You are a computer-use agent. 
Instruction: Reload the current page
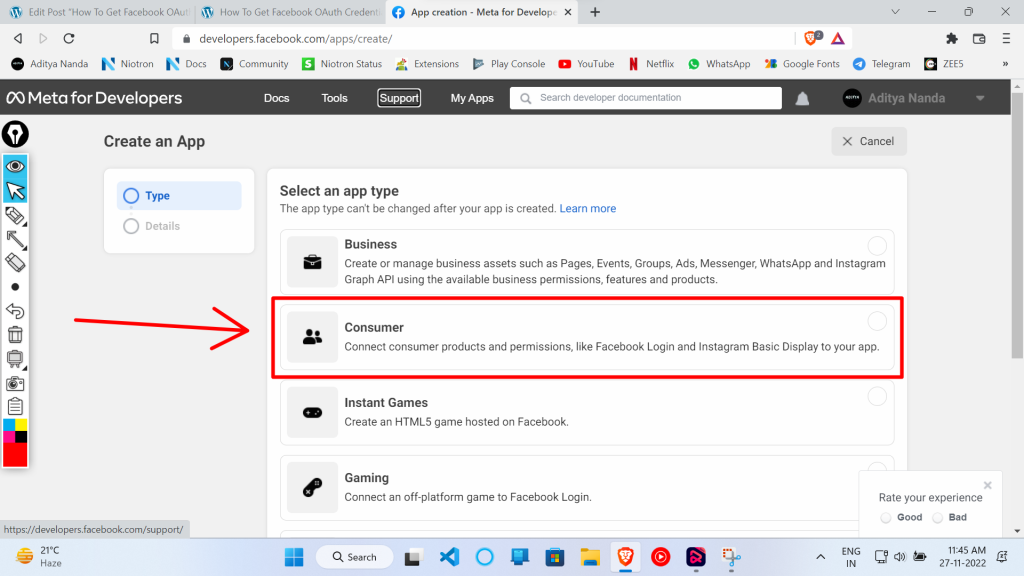click(69, 39)
